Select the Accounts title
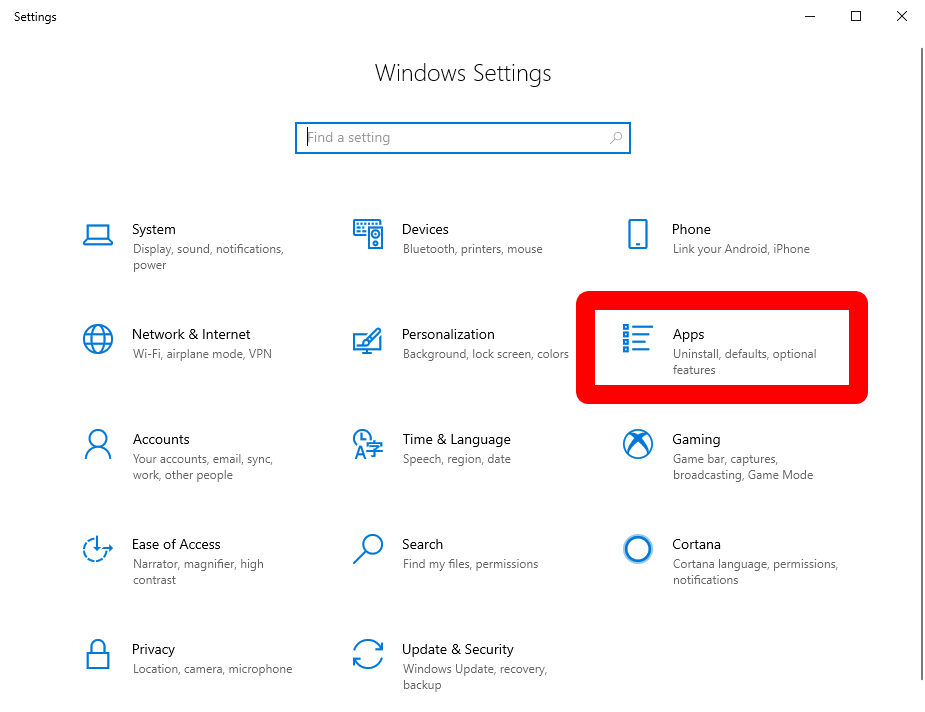Image resolution: width=925 pixels, height=712 pixels. 161,439
